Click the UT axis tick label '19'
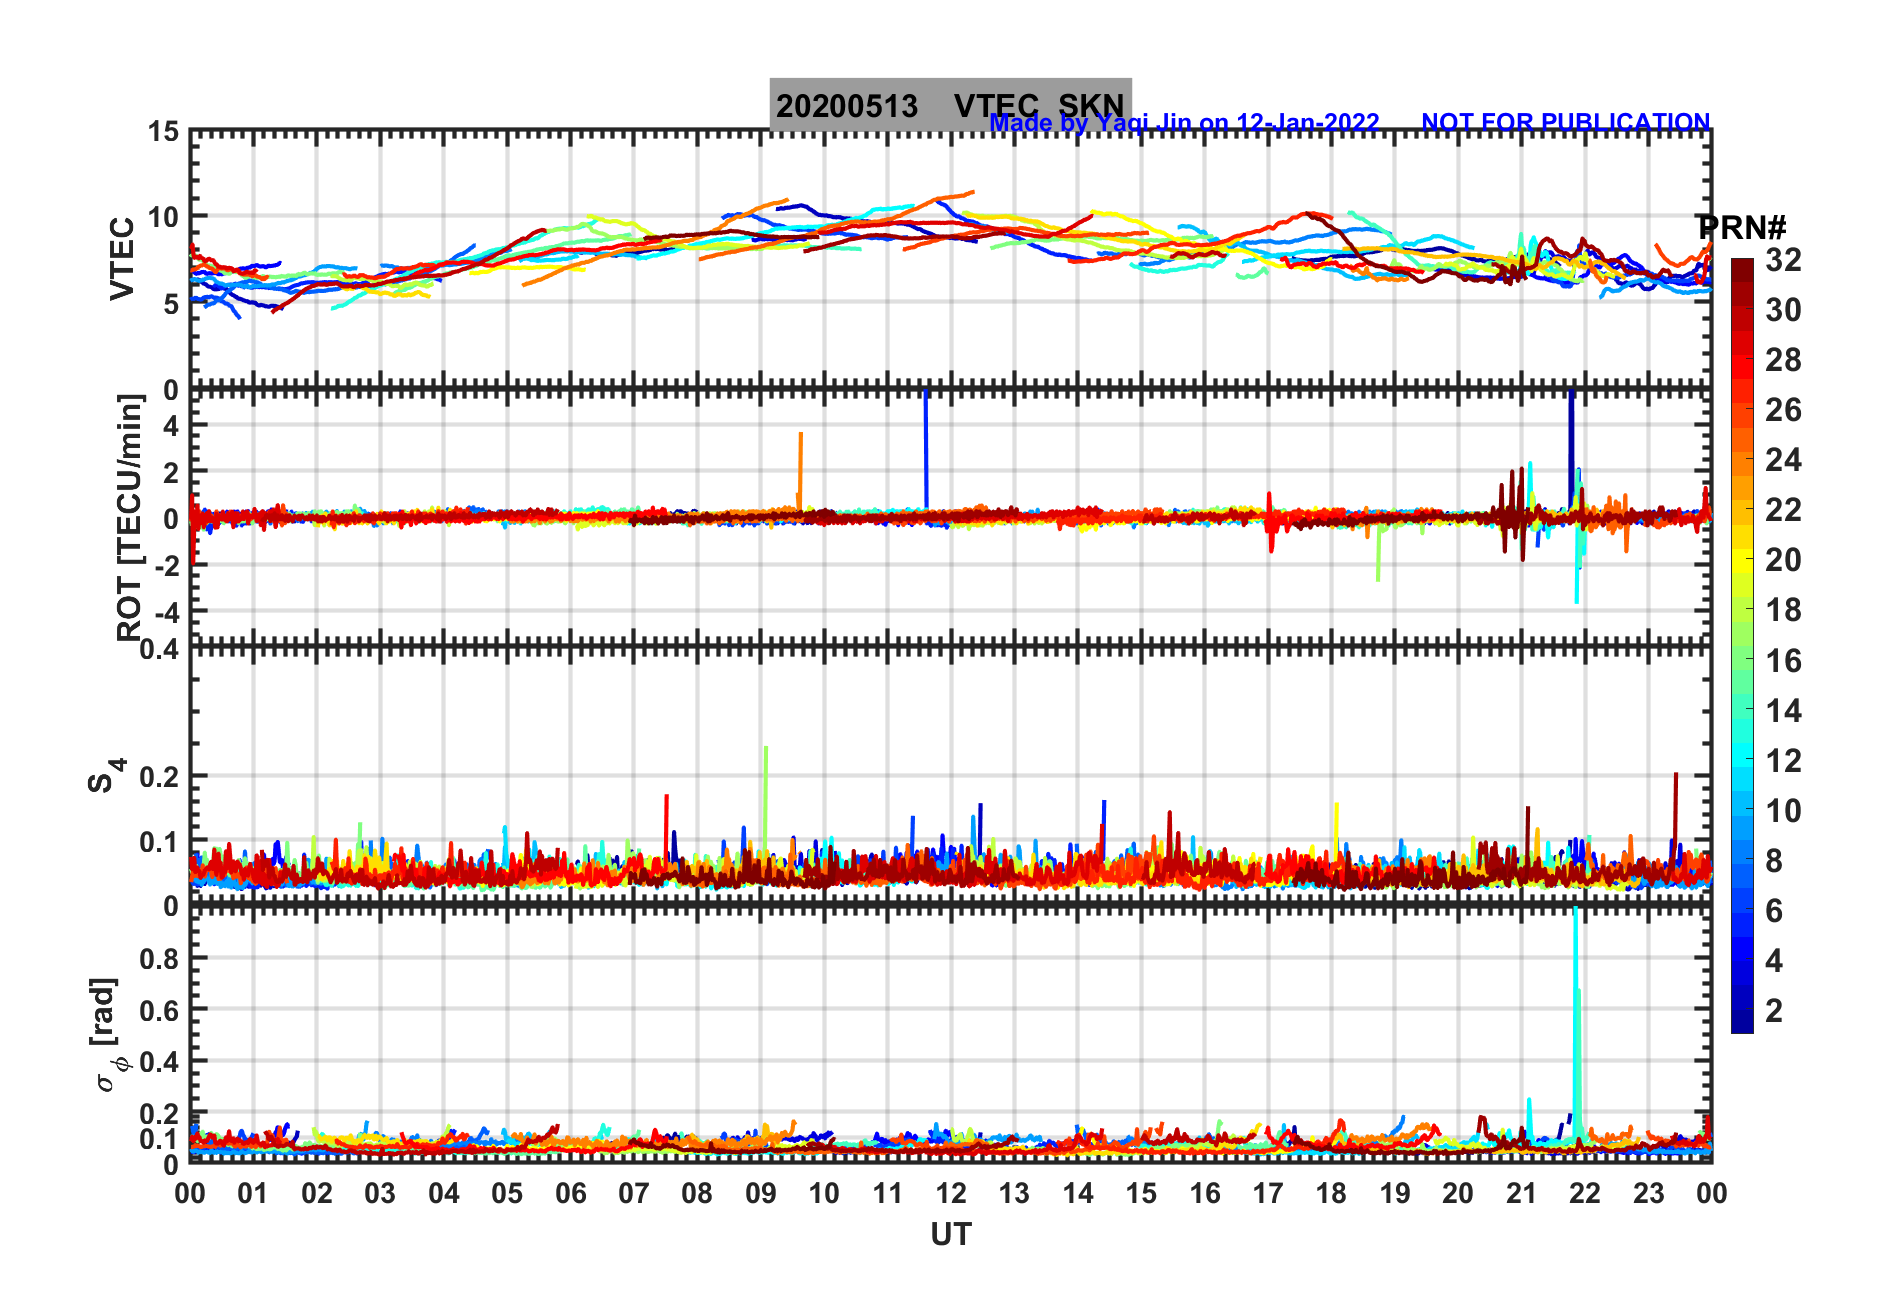The width and height of the screenshot is (1902, 1292). tap(1395, 1193)
